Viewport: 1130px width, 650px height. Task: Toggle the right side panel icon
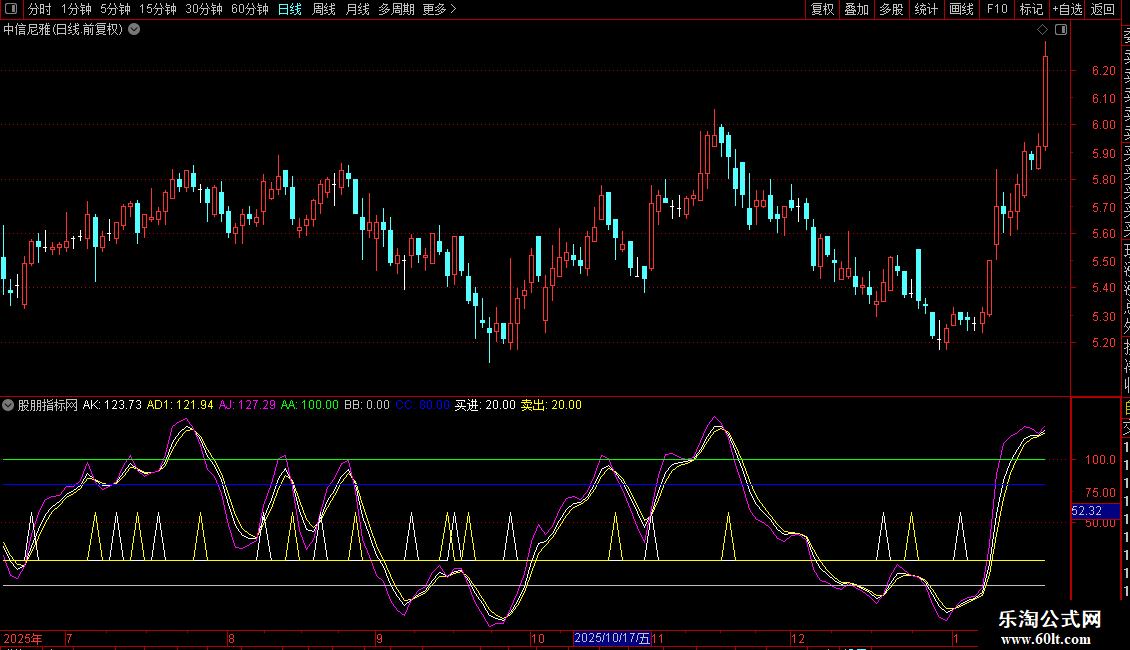pos(1061,30)
